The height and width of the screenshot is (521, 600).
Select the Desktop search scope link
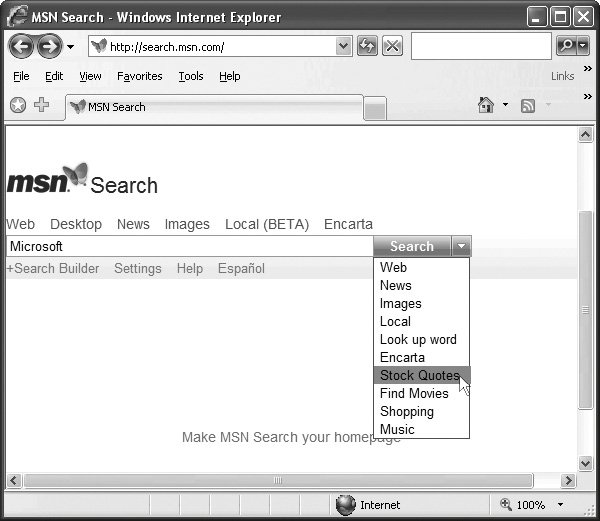coord(76,224)
